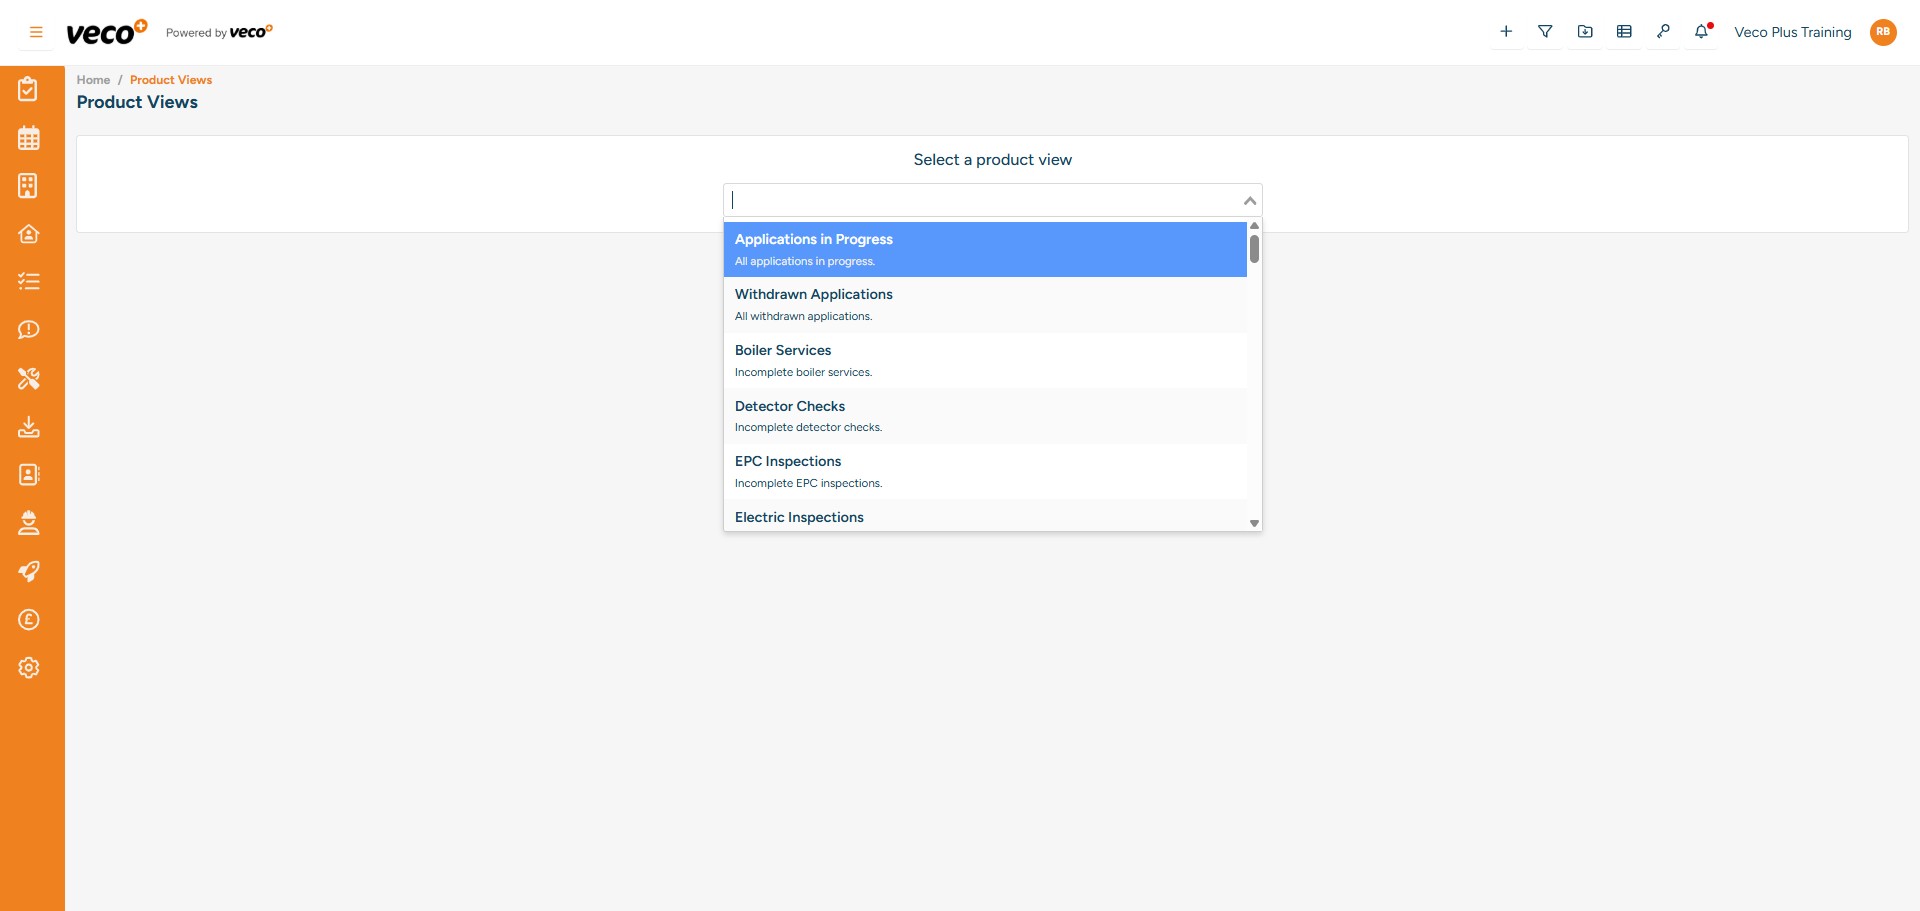Click the key icon in the top toolbar
The height and width of the screenshot is (911, 1920).
click(1663, 31)
